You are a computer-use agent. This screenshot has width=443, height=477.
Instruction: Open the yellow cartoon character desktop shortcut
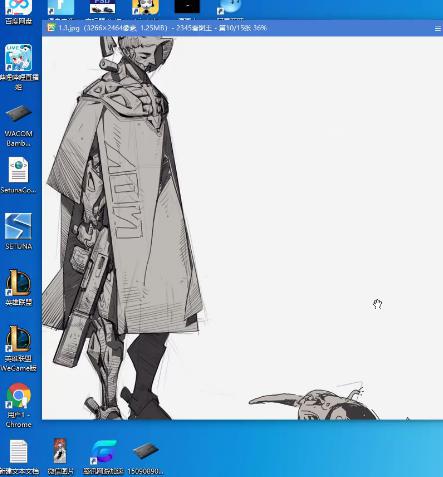click(145, 7)
